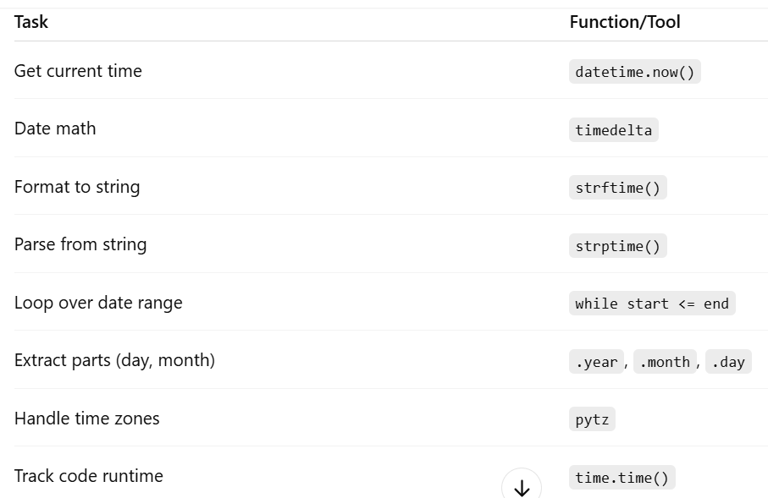Click the pytz code chip

coord(592,420)
